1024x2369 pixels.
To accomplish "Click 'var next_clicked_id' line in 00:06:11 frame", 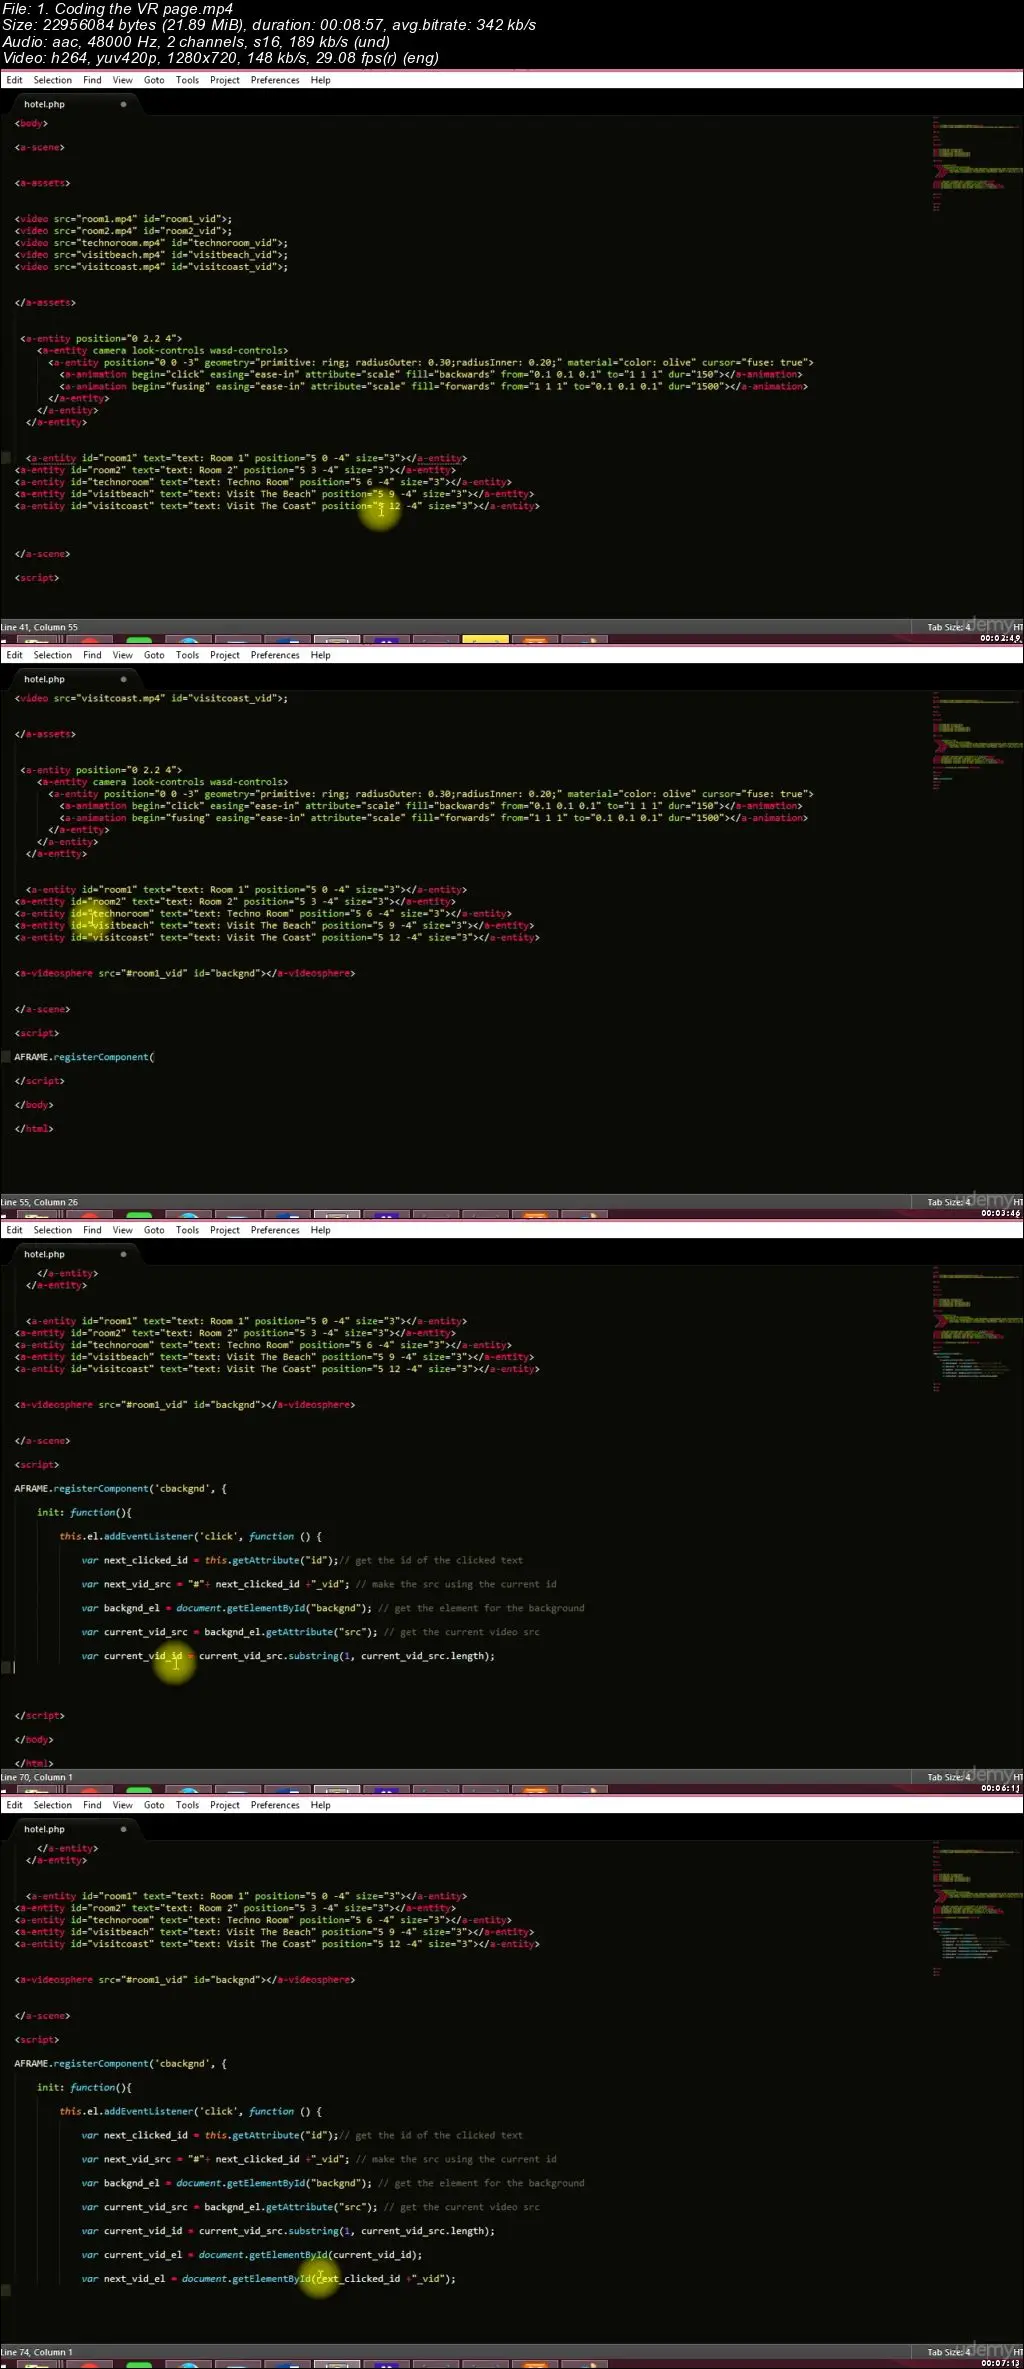I will (x=302, y=1560).
